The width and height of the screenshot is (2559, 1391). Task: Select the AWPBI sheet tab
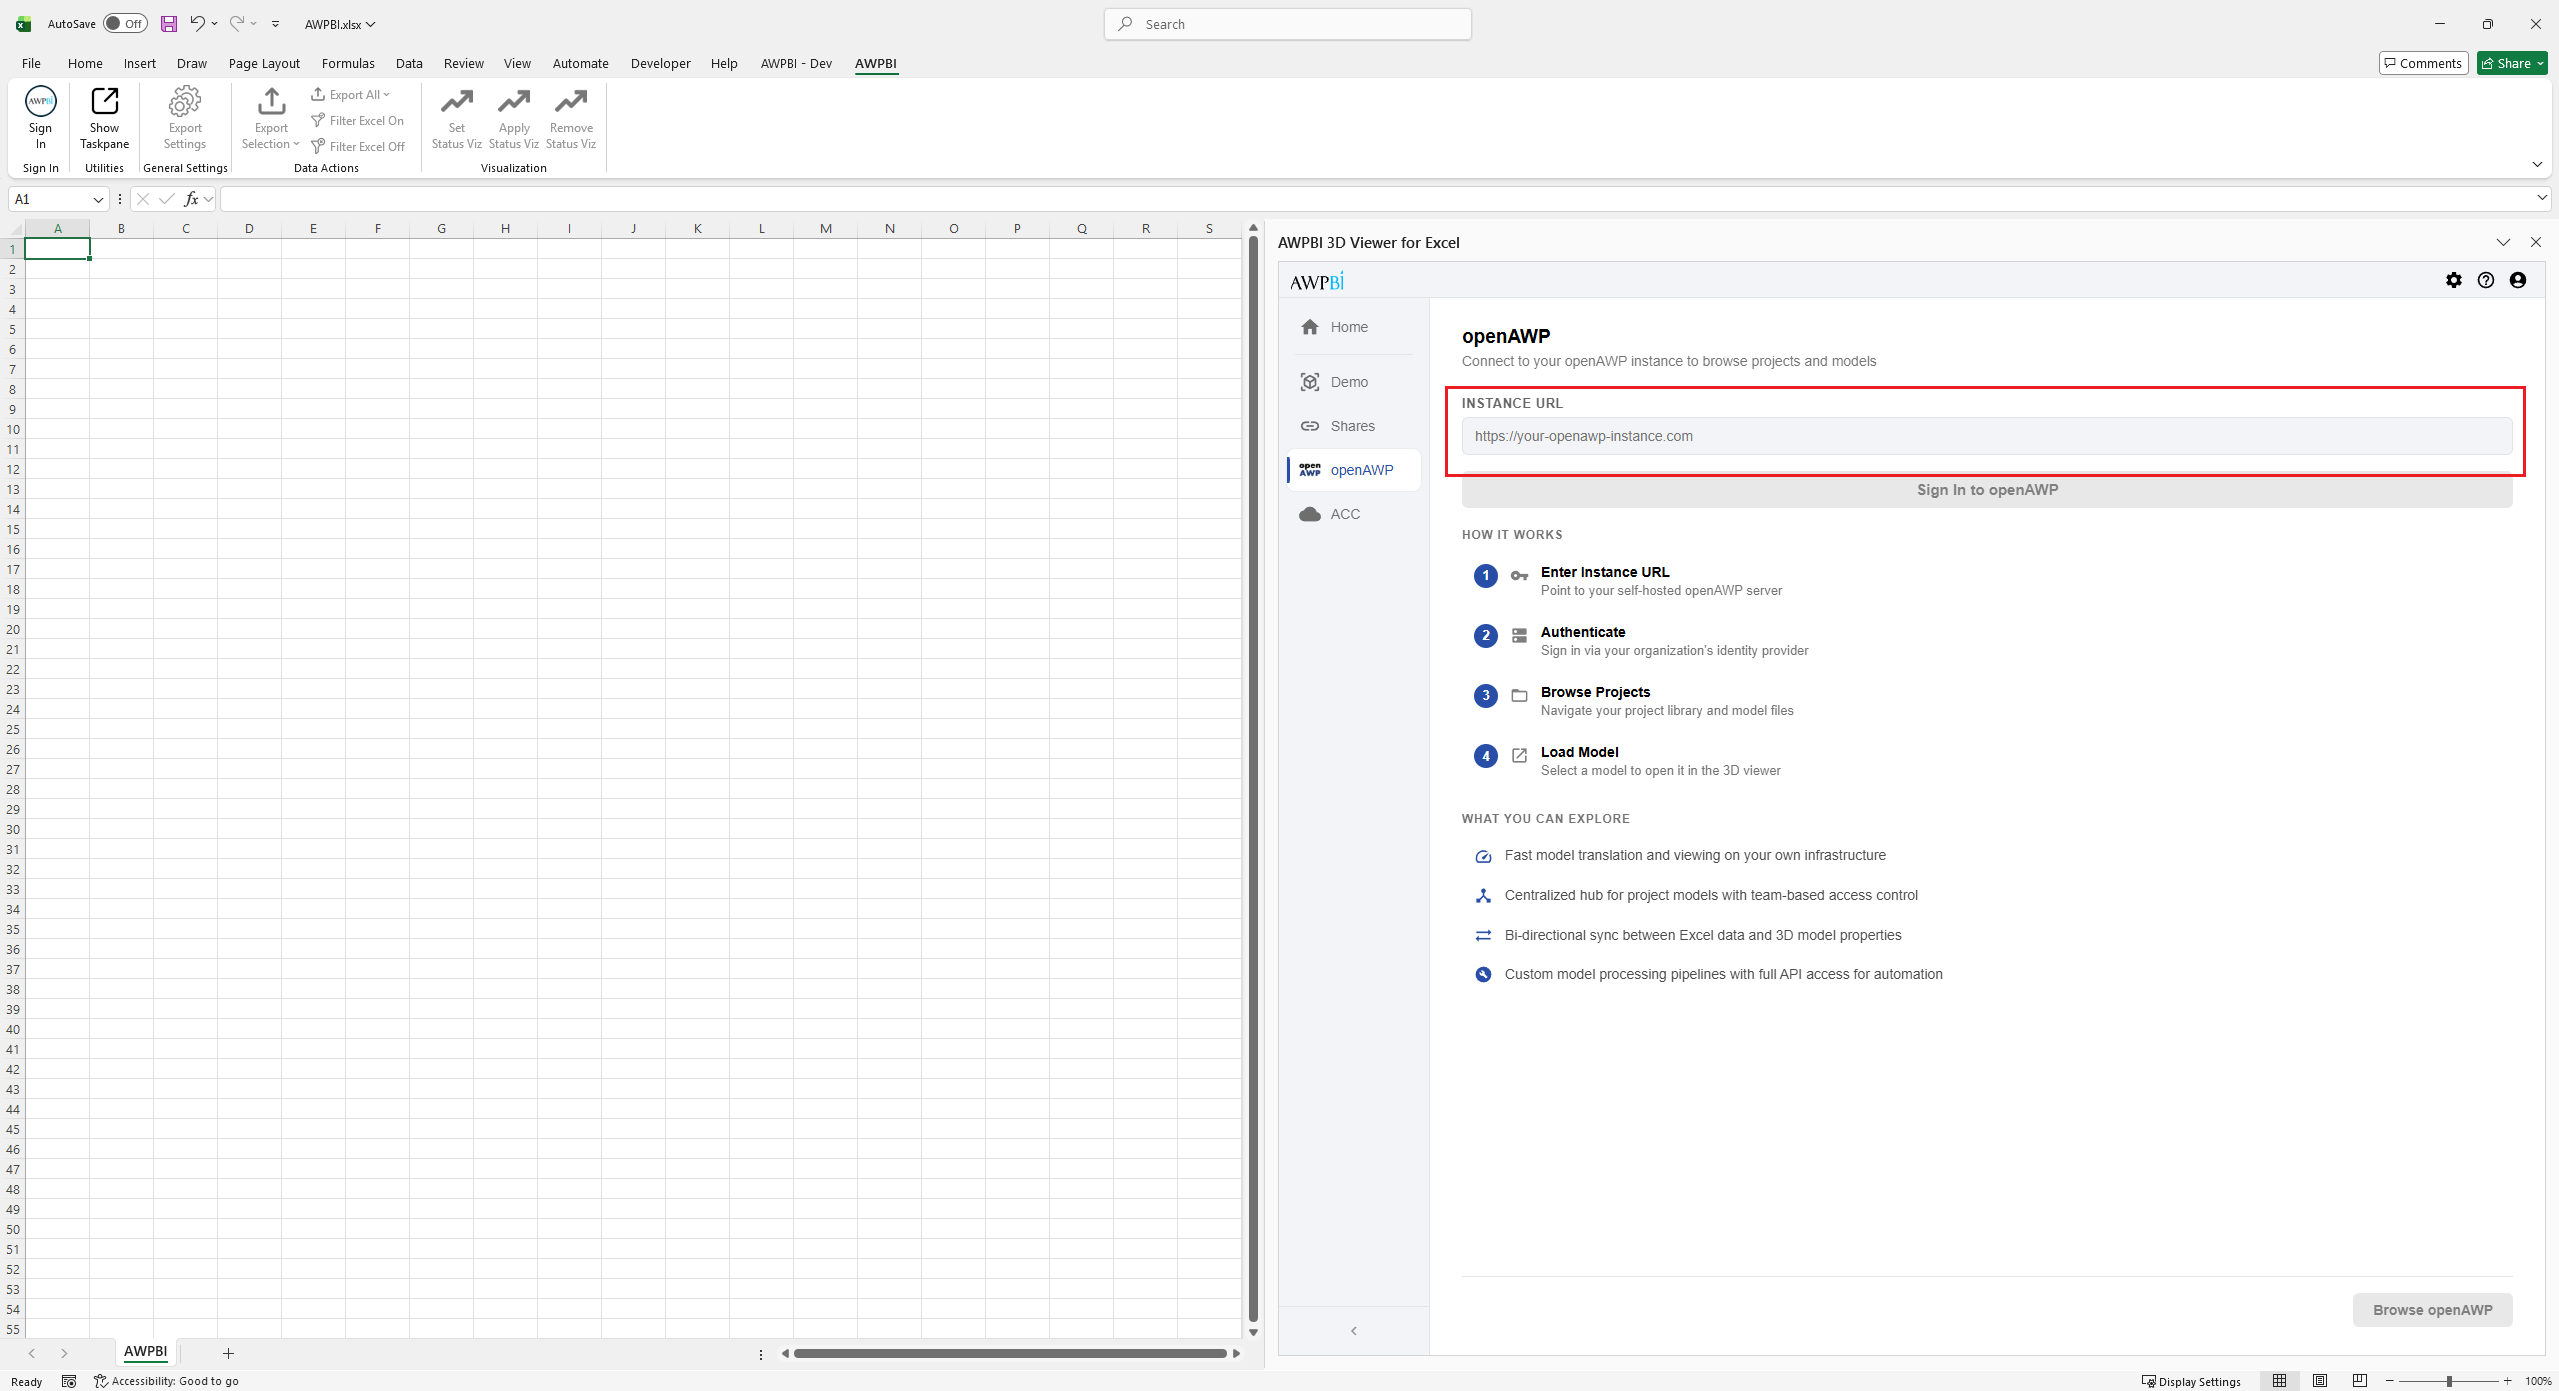(146, 1352)
